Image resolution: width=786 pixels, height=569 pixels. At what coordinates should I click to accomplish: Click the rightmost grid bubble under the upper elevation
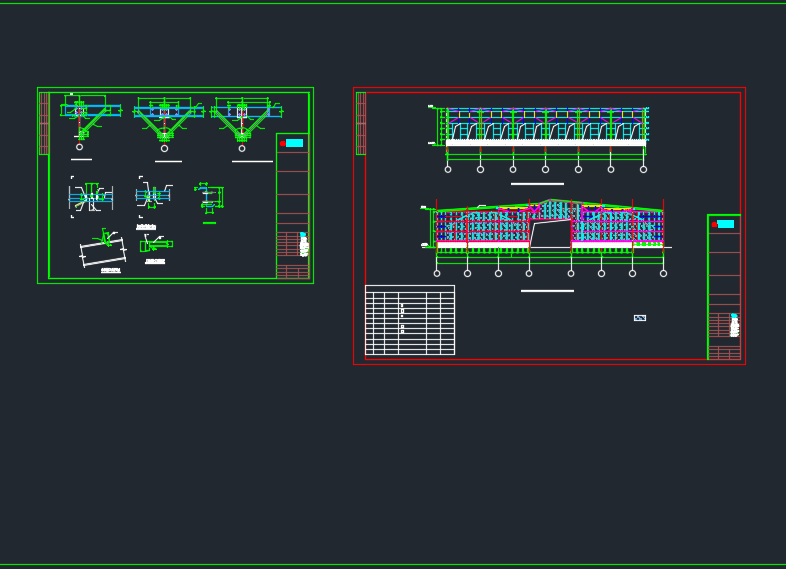tap(644, 169)
